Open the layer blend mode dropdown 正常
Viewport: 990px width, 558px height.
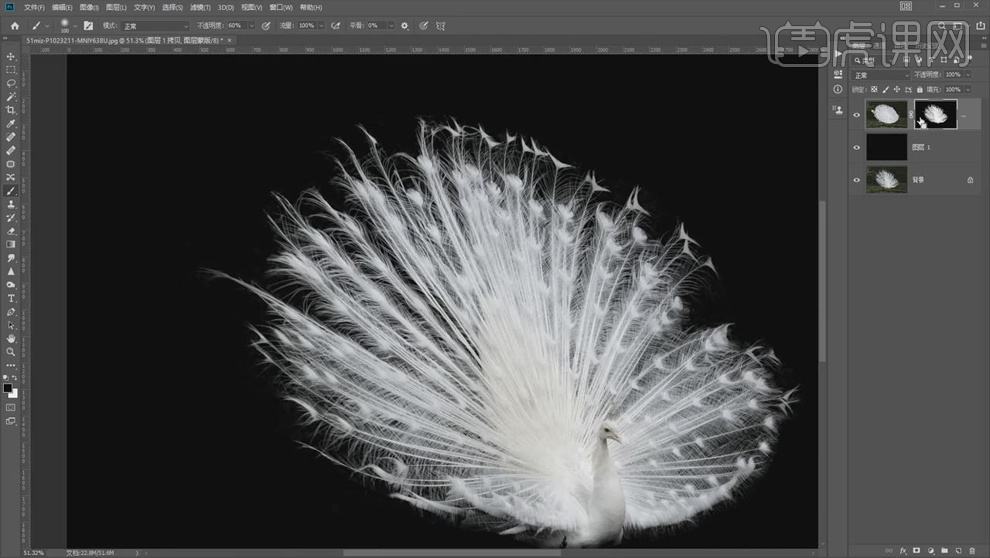point(880,75)
